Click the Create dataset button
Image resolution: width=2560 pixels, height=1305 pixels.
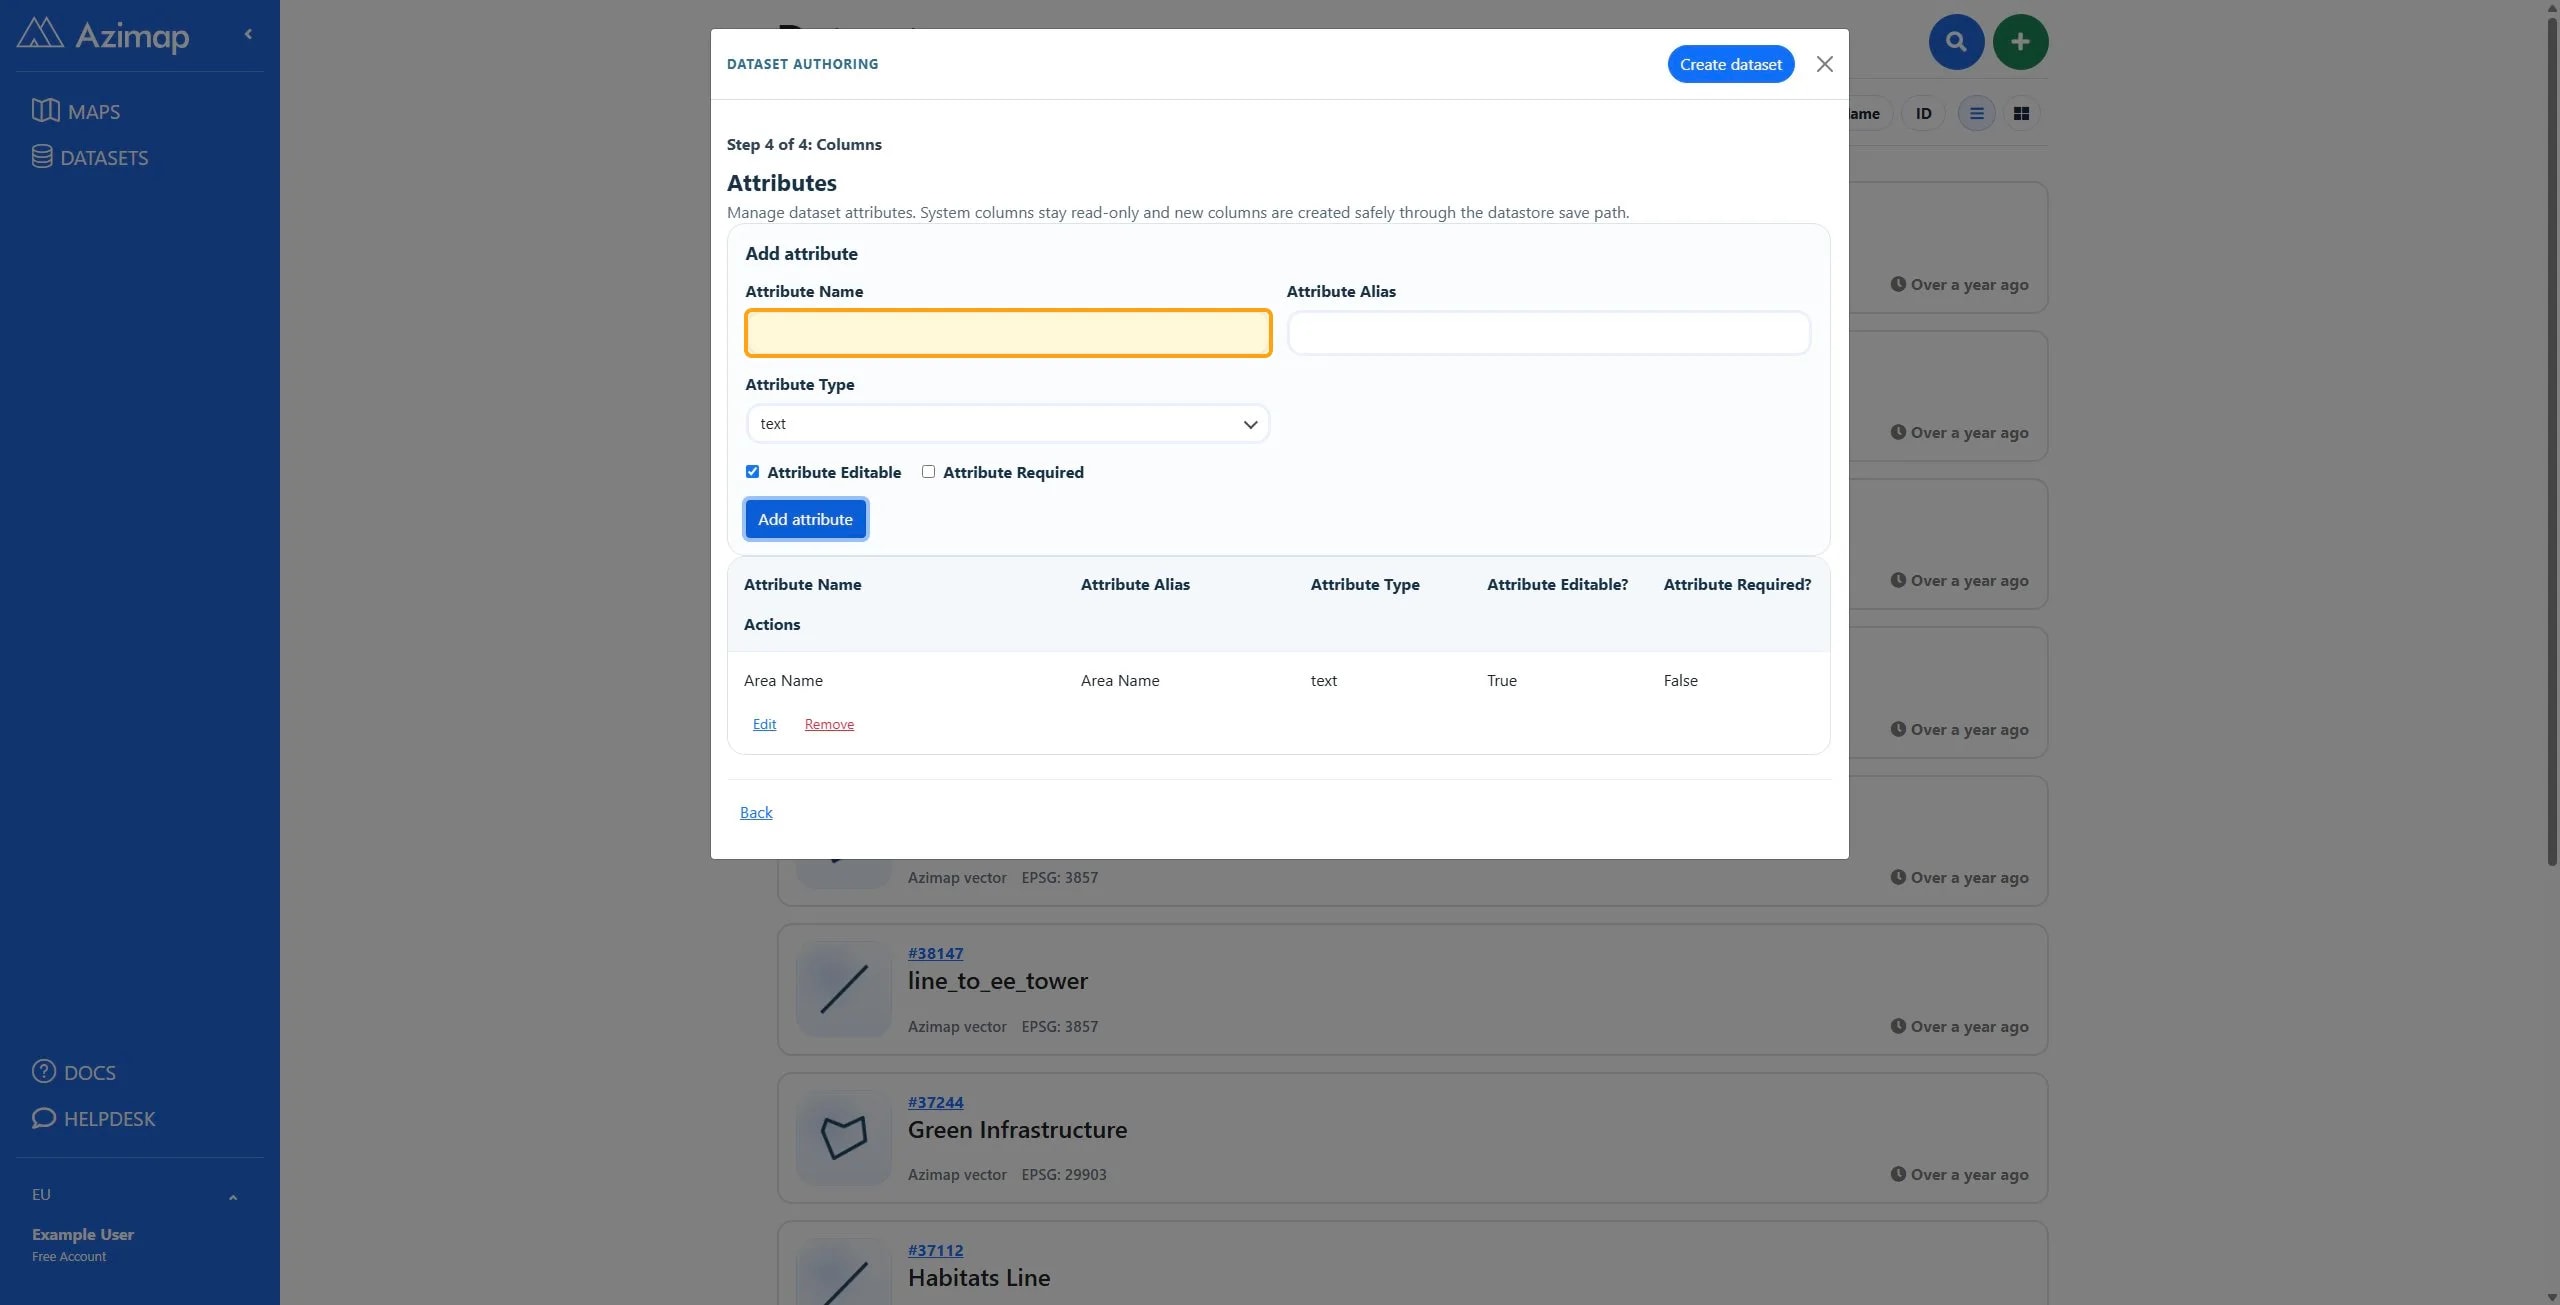(1730, 64)
